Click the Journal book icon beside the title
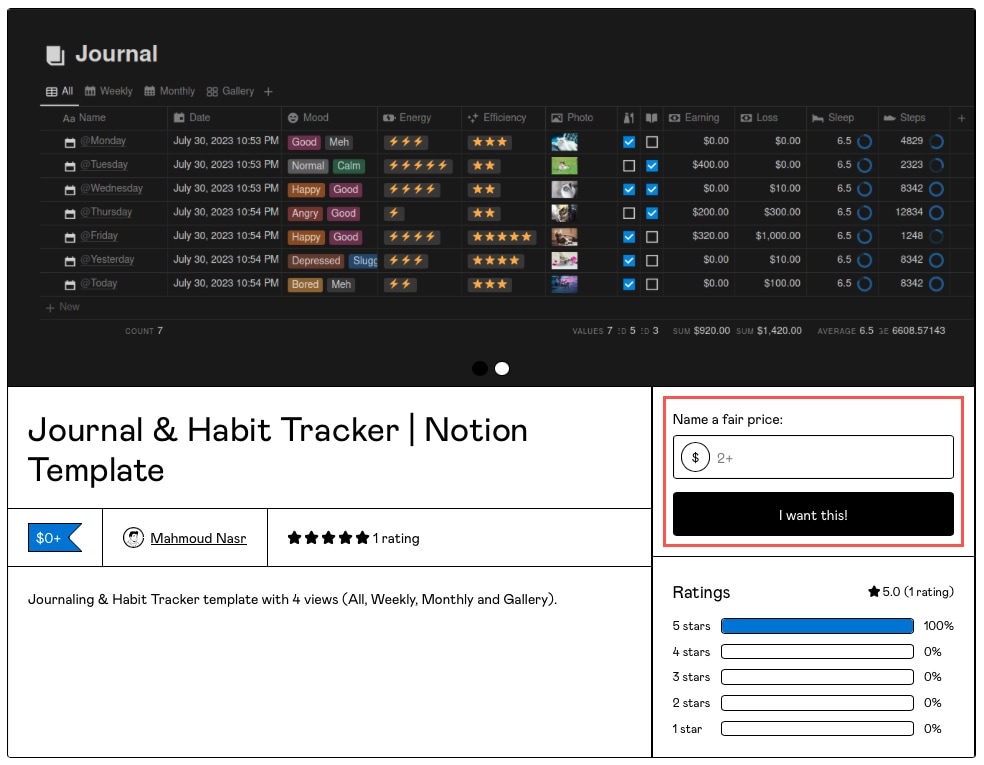This screenshot has width=984, height=765. 56,55
